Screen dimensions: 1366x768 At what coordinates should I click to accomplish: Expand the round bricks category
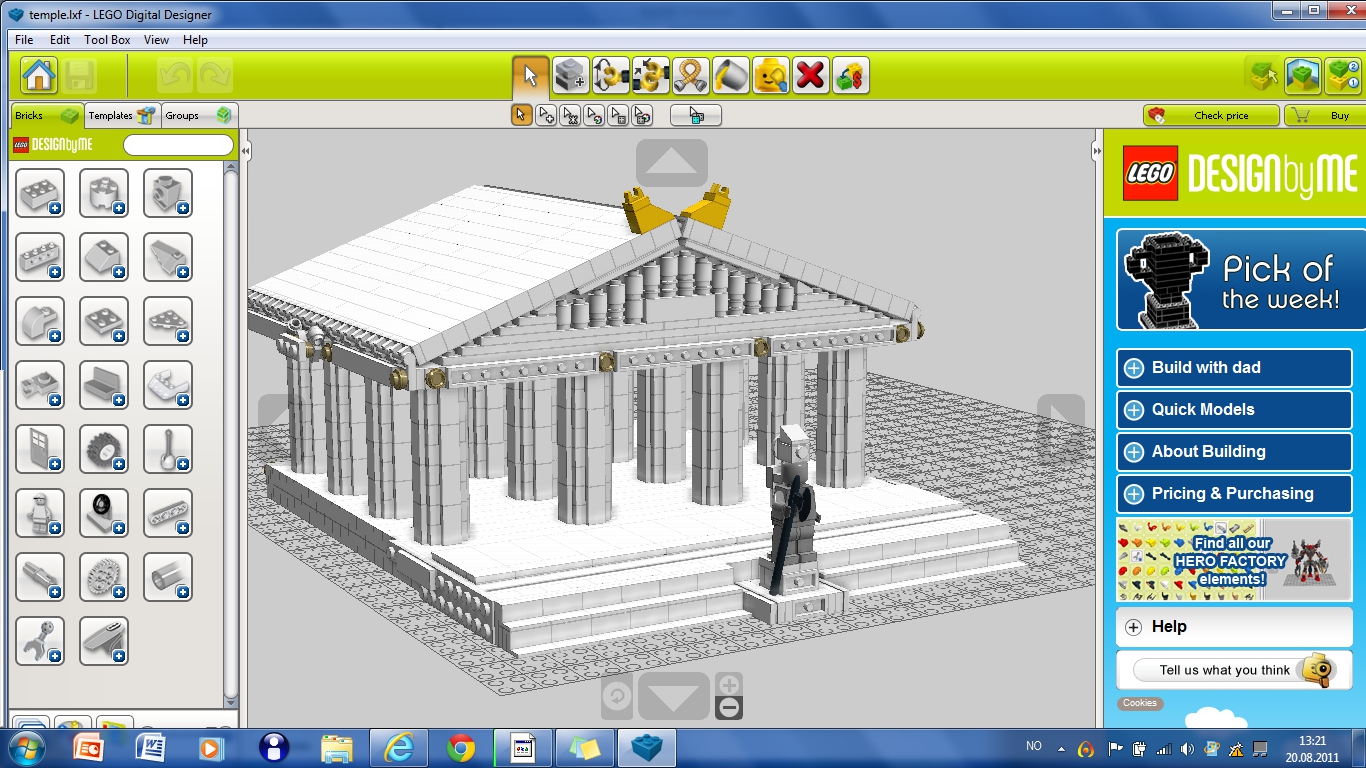tap(104, 193)
